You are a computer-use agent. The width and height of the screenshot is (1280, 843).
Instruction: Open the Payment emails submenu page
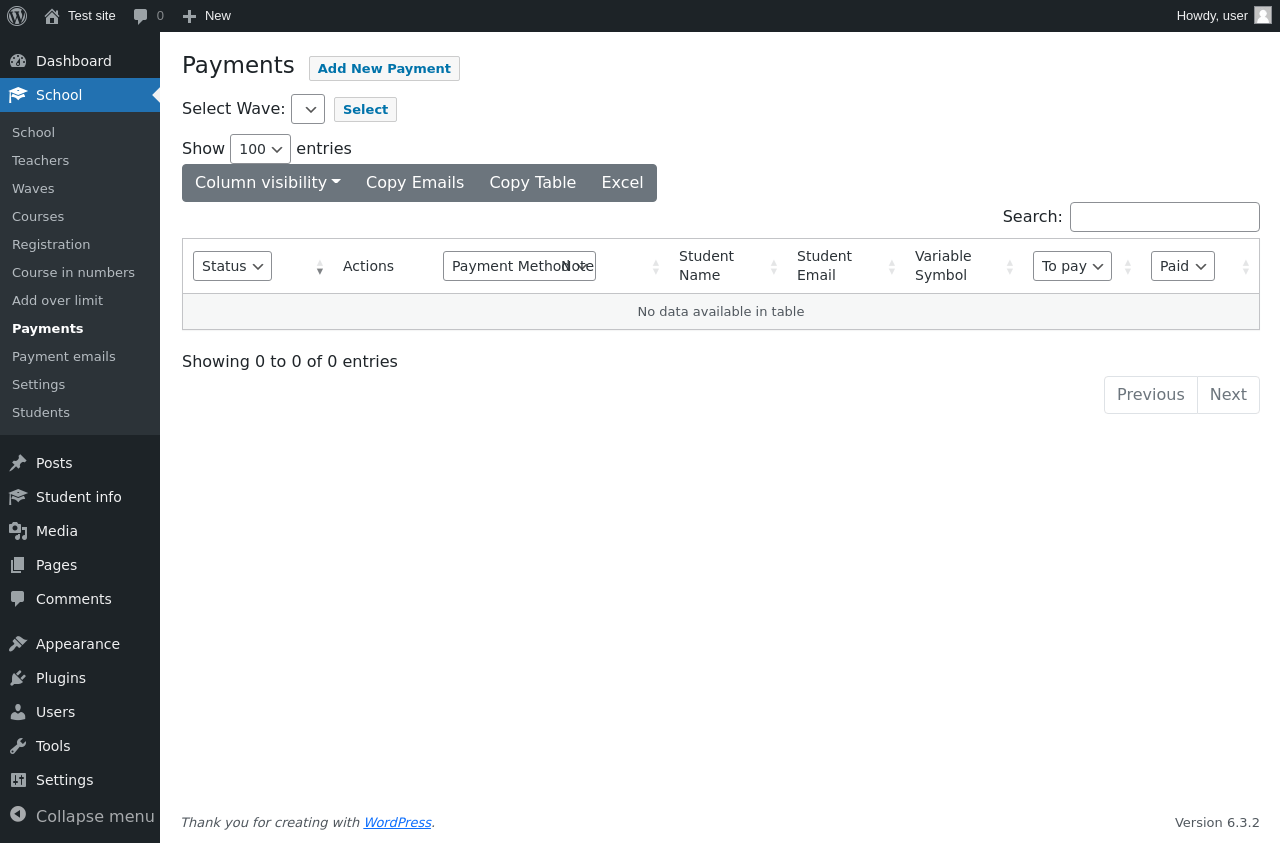pyautogui.click(x=64, y=356)
